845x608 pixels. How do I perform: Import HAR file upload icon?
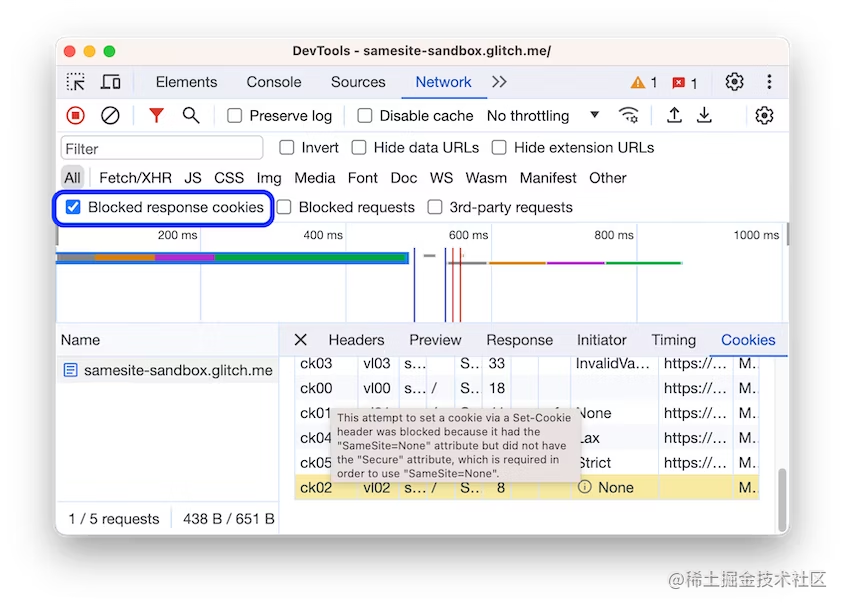tap(674, 115)
